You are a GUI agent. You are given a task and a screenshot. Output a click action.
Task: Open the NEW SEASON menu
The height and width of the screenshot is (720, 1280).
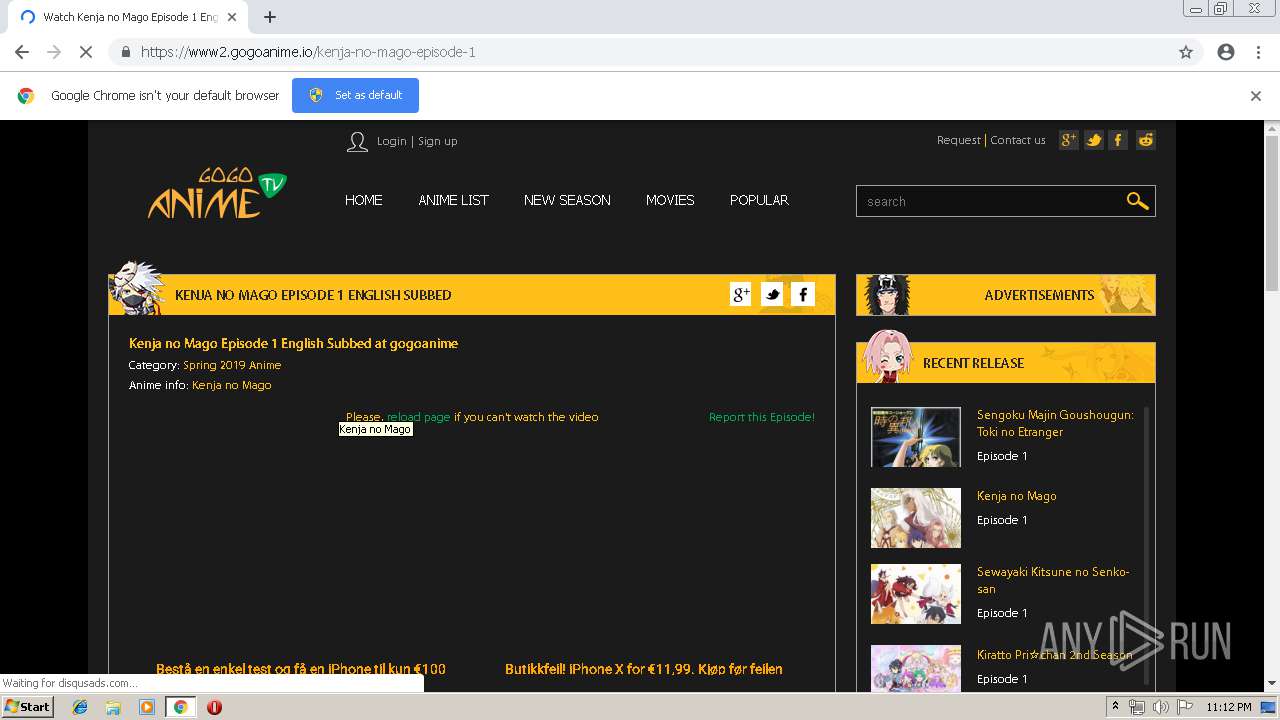pos(567,200)
